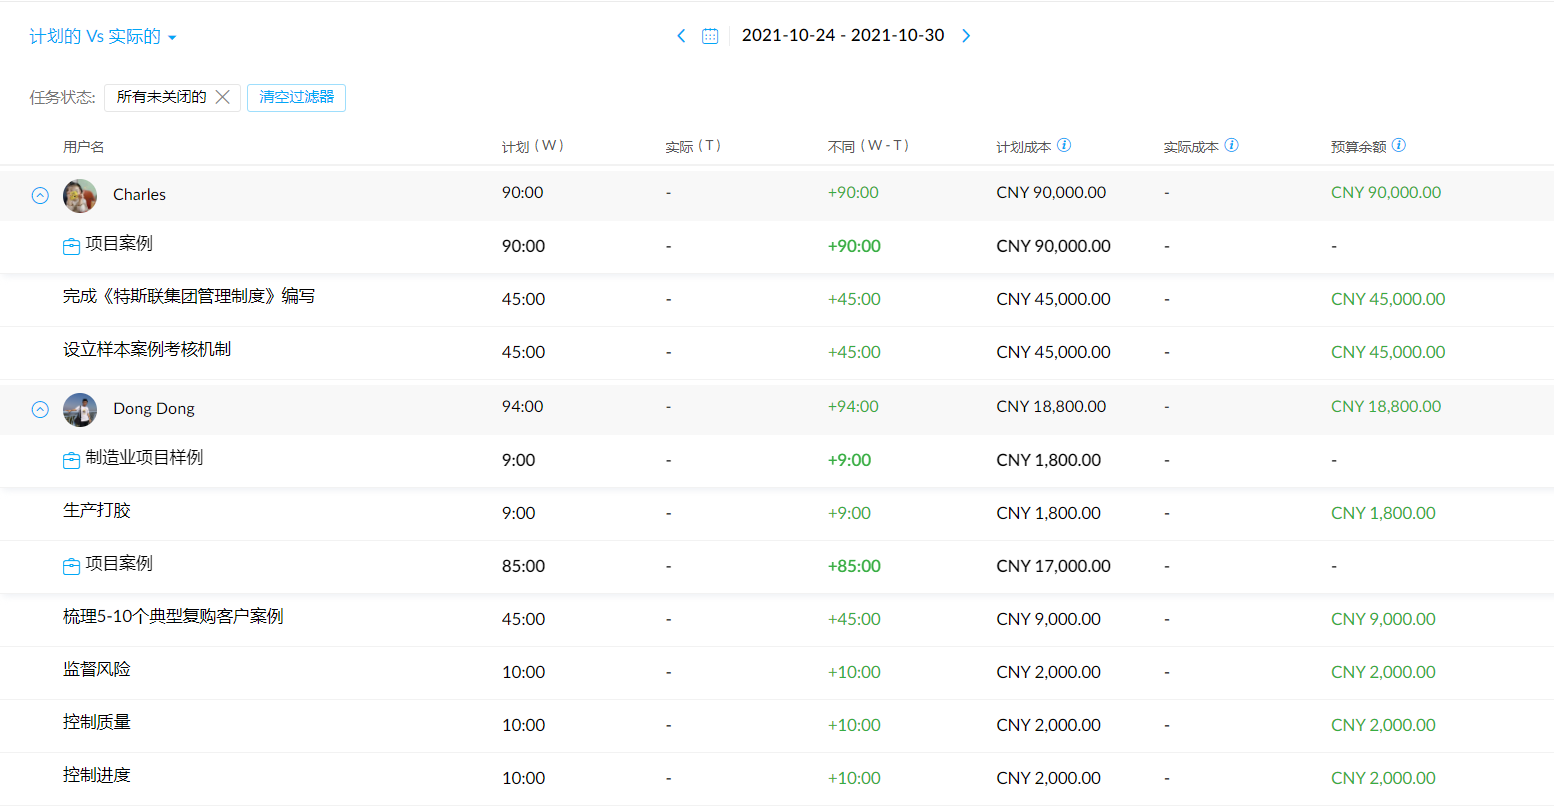This screenshot has height=811, width=1554.
Task: Click info icon next to 实际成本
Action: pos(1231,145)
